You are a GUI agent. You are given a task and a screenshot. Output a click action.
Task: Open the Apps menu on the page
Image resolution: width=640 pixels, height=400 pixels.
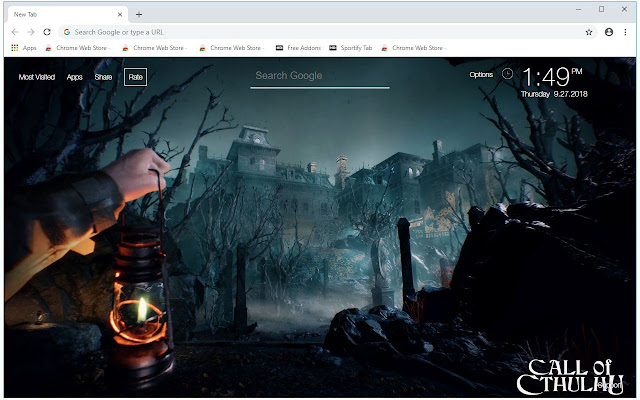click(x=75, y=77)
